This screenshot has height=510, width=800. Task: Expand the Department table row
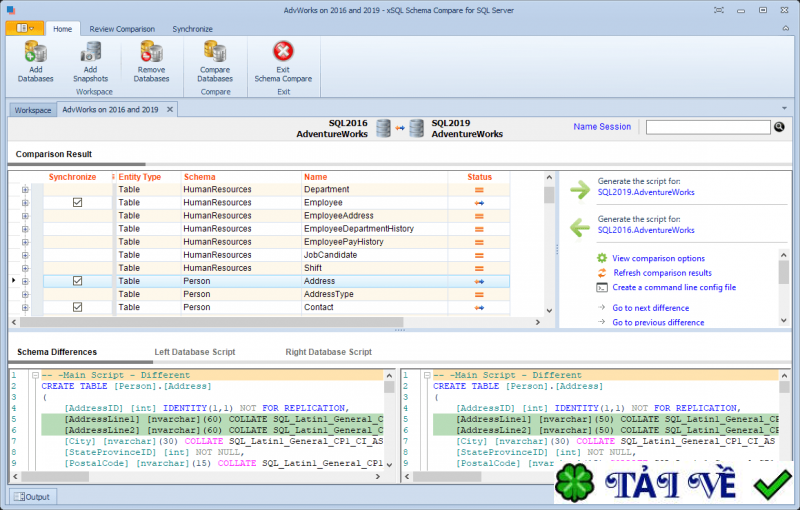coord(25,190)
